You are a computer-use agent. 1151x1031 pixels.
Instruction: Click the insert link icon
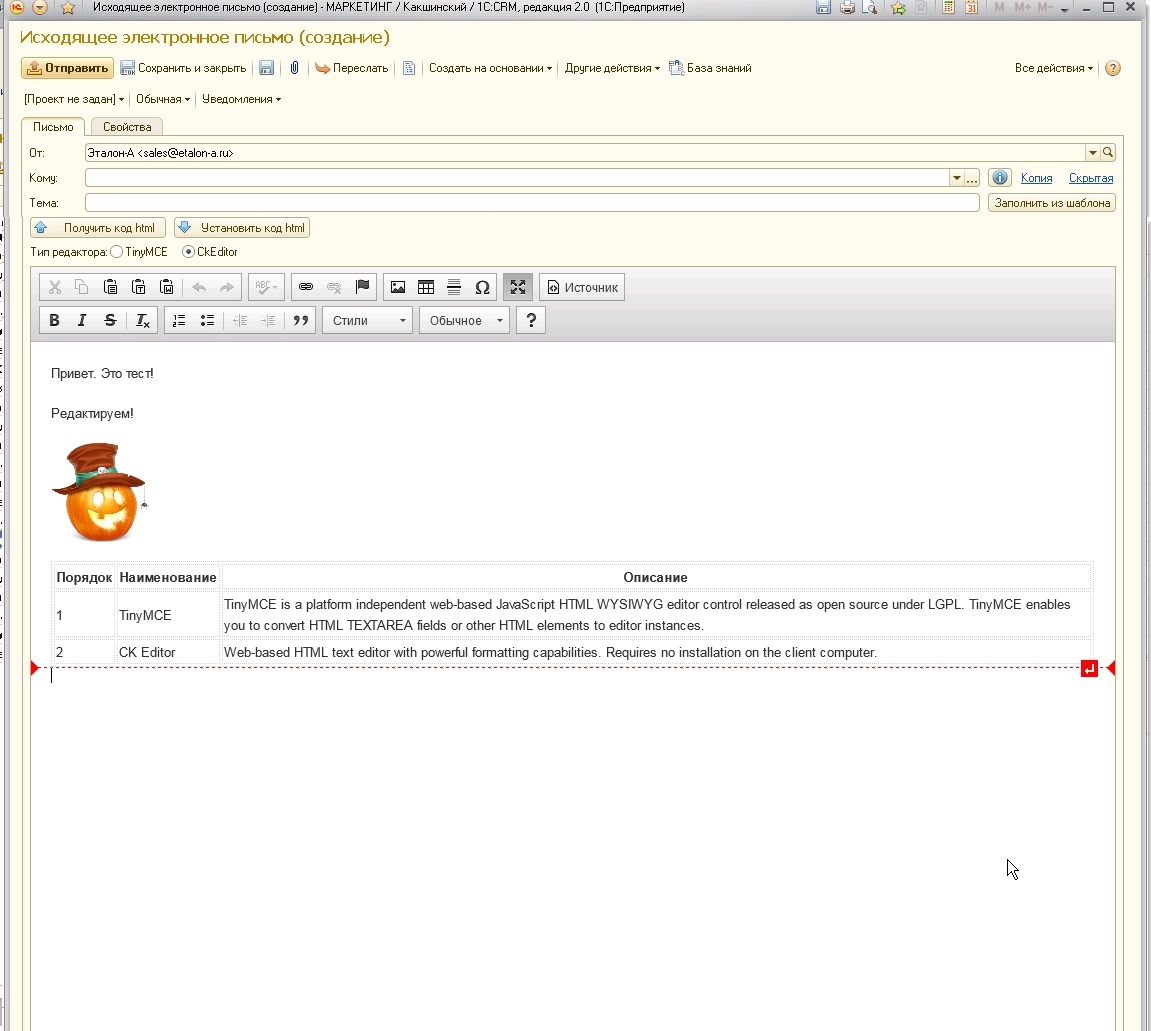306,287
